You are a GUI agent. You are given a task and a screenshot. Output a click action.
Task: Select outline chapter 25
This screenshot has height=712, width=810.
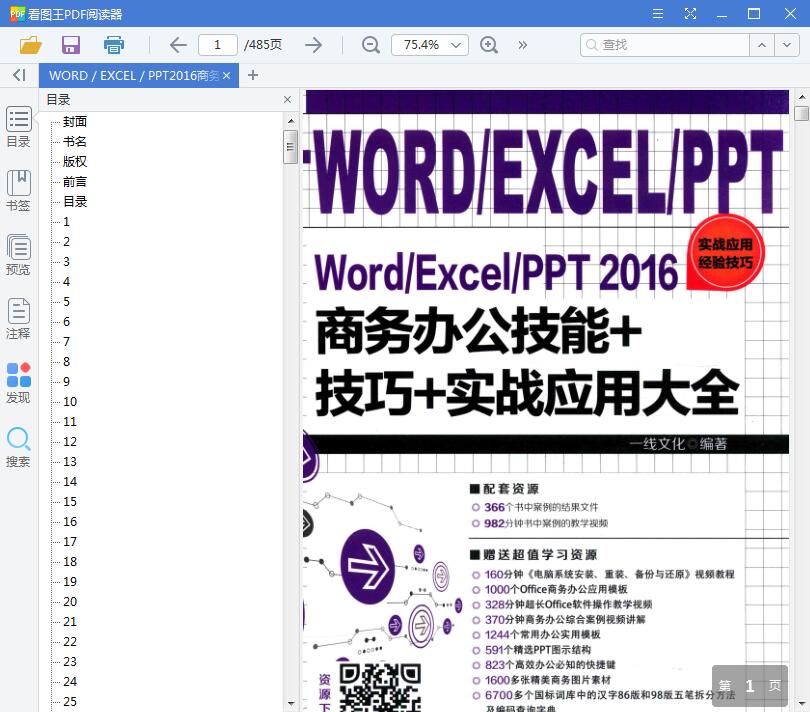click(x=70, y=702)
